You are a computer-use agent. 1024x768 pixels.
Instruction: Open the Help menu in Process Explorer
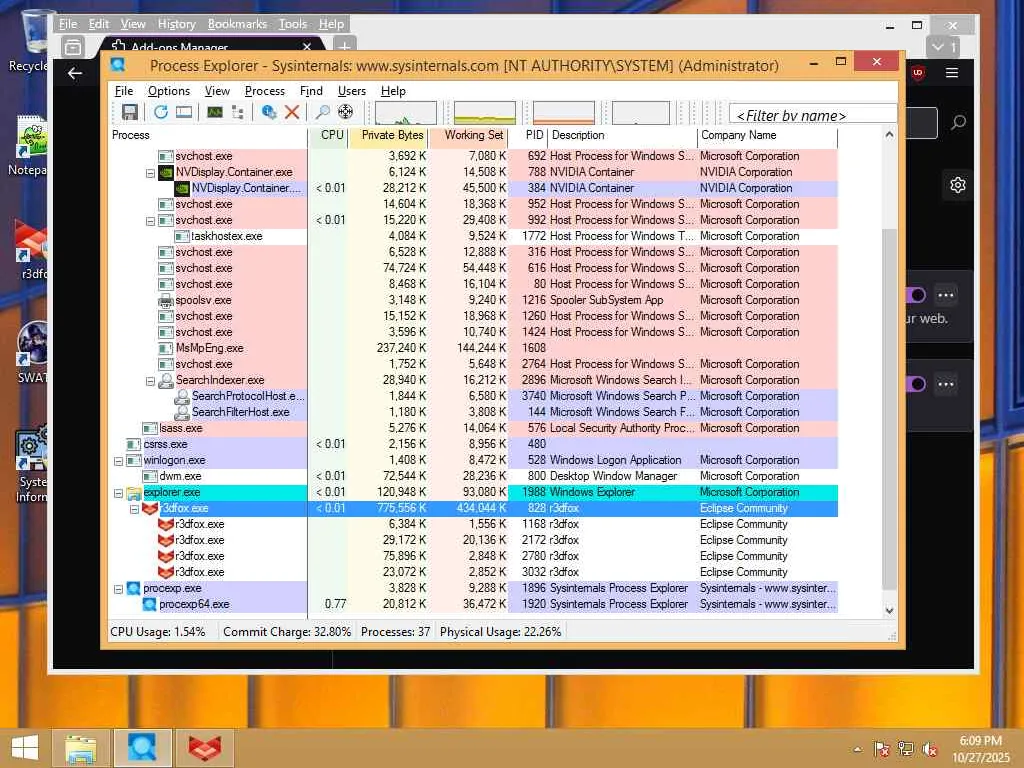(393, 91)
